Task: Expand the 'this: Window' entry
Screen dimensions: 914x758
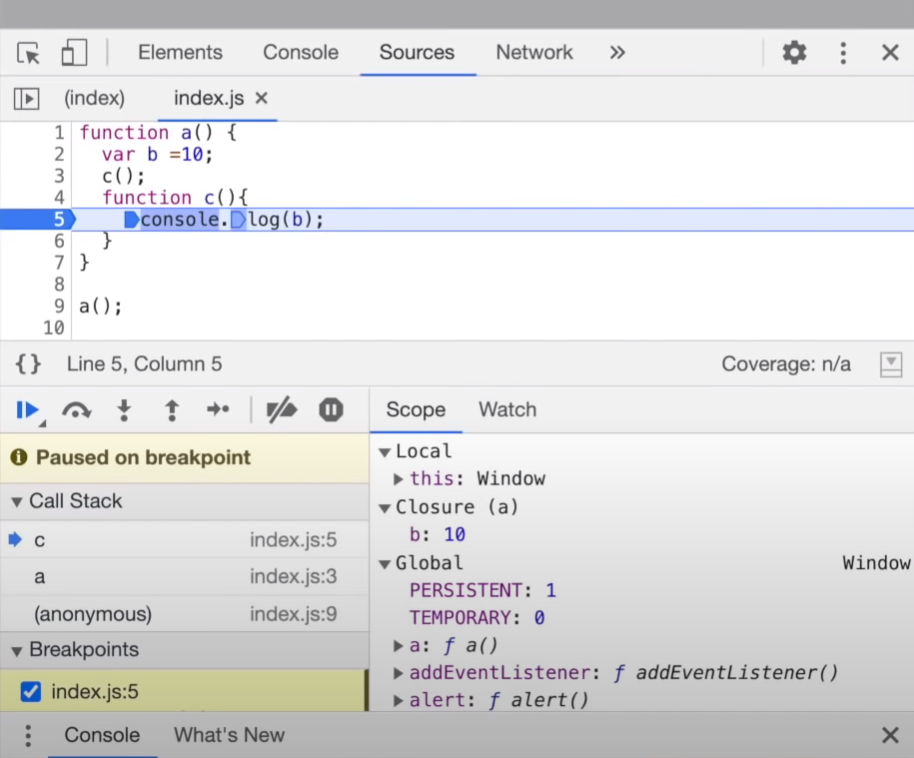Action: click(x=399, y=479)
